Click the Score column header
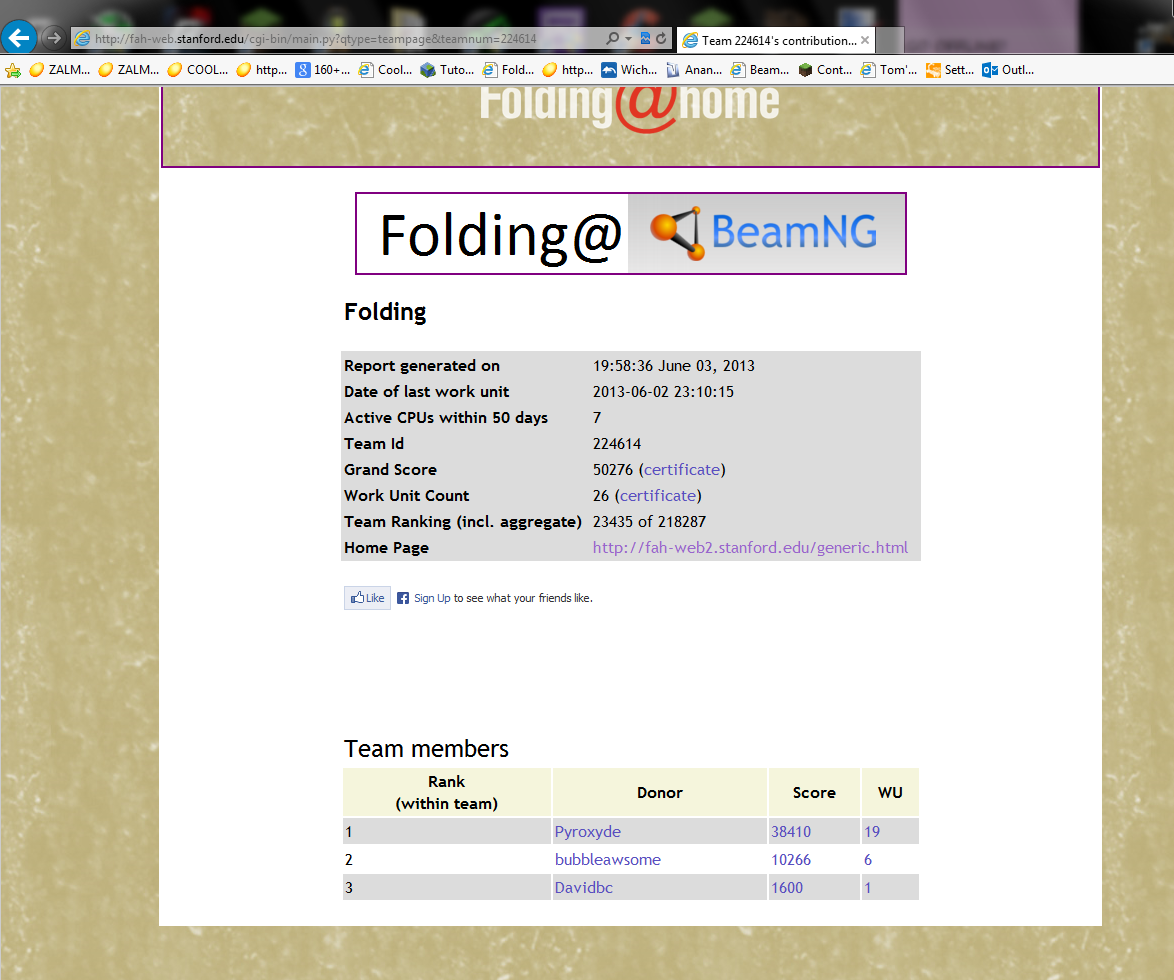 814,792
